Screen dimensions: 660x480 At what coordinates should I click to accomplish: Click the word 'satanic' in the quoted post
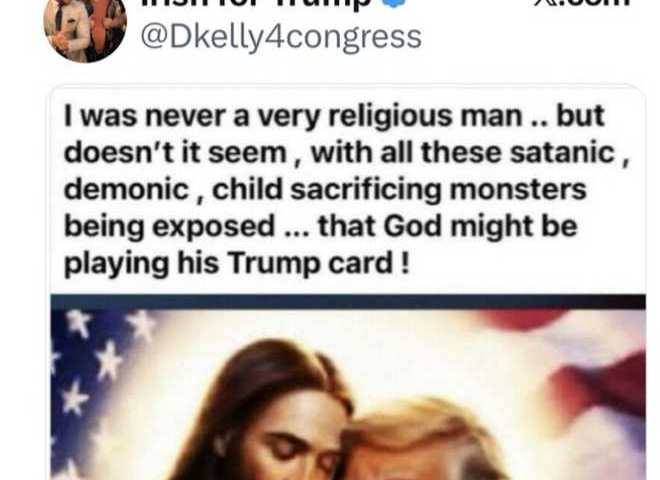click(x=563, y=152)
